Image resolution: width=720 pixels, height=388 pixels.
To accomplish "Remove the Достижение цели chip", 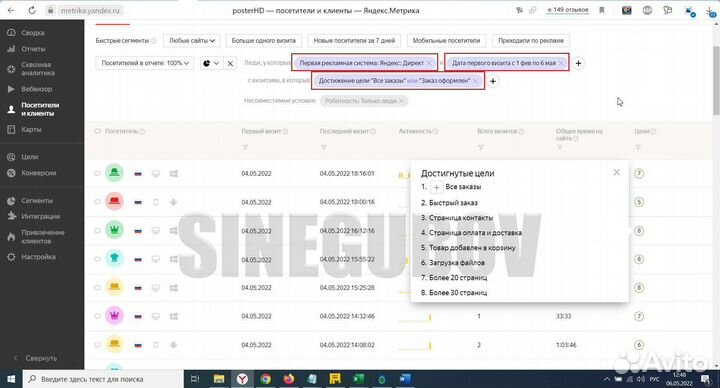I will (x=476, y=81).
